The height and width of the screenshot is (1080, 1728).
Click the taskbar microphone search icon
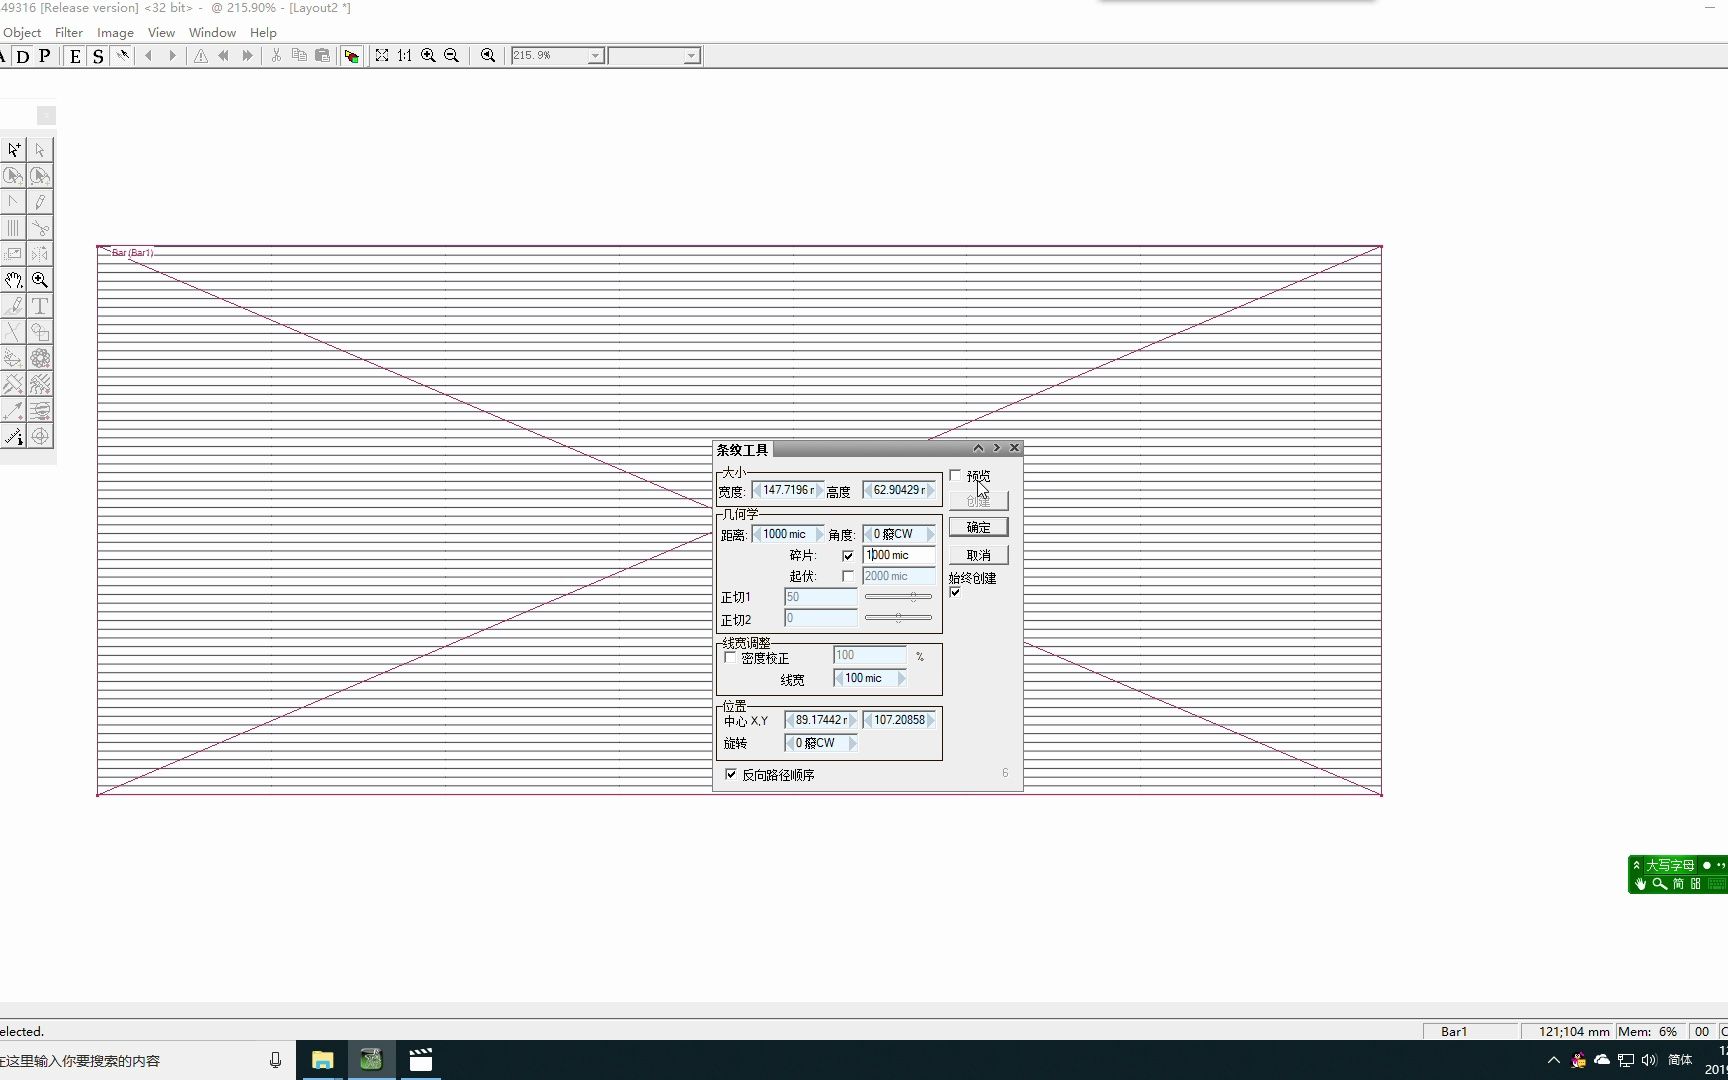click(275, 1060)
